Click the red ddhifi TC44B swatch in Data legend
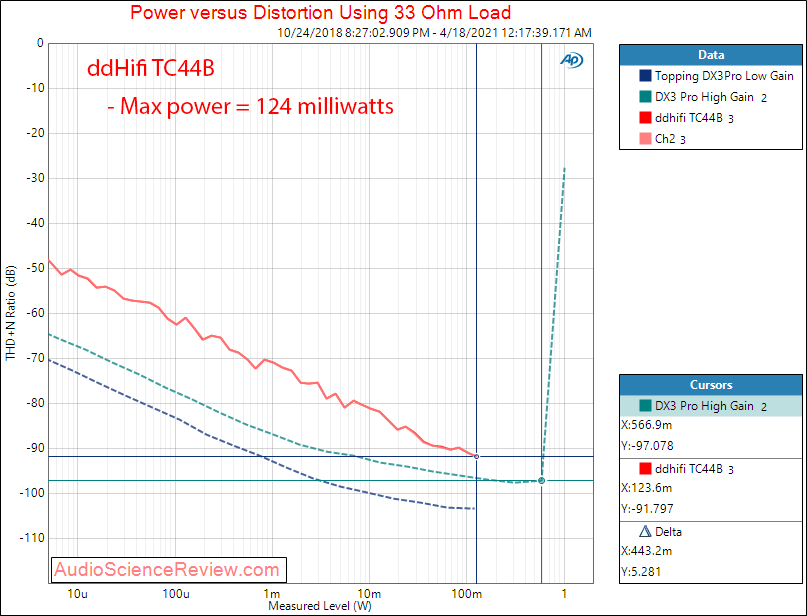 645,118
